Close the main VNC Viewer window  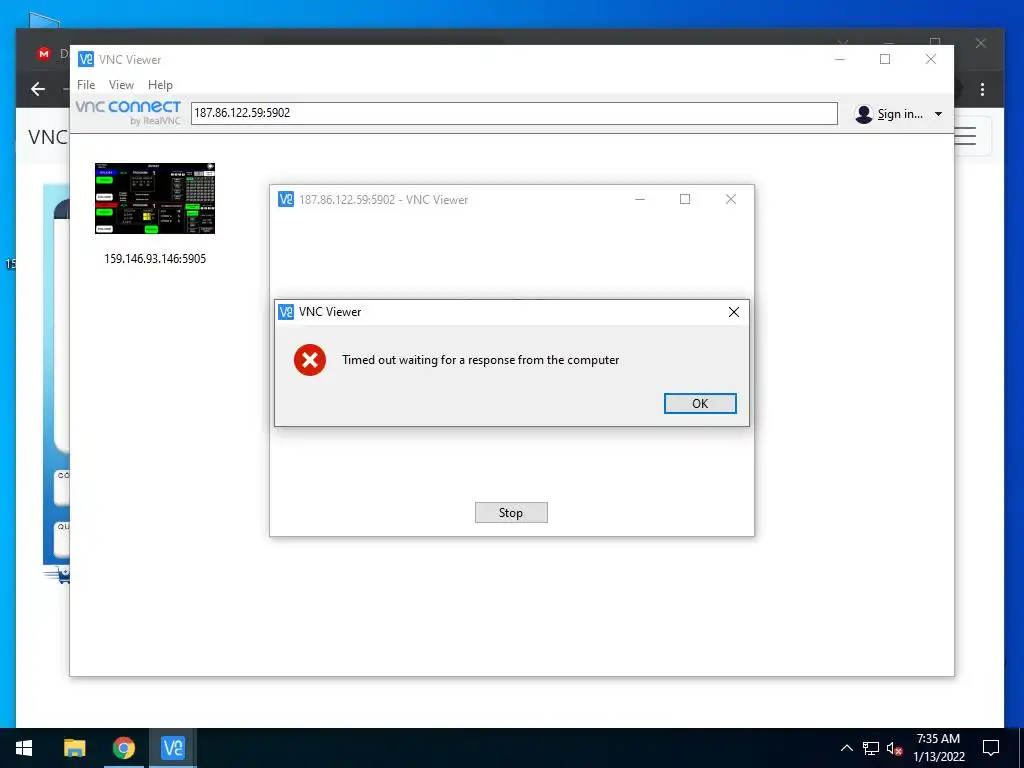pyautogui.click(x=931, y=59)
